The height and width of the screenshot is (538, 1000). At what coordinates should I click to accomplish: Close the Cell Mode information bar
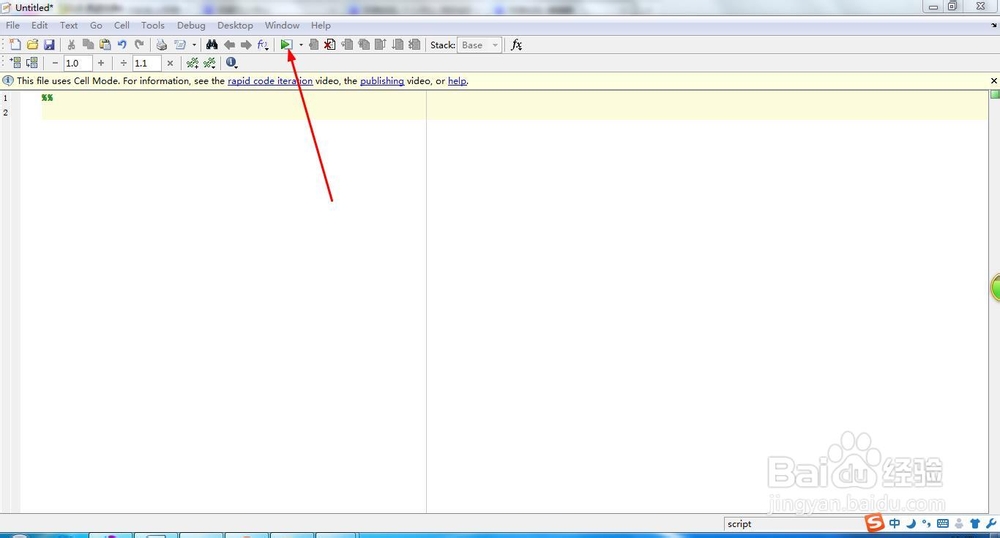994,81
